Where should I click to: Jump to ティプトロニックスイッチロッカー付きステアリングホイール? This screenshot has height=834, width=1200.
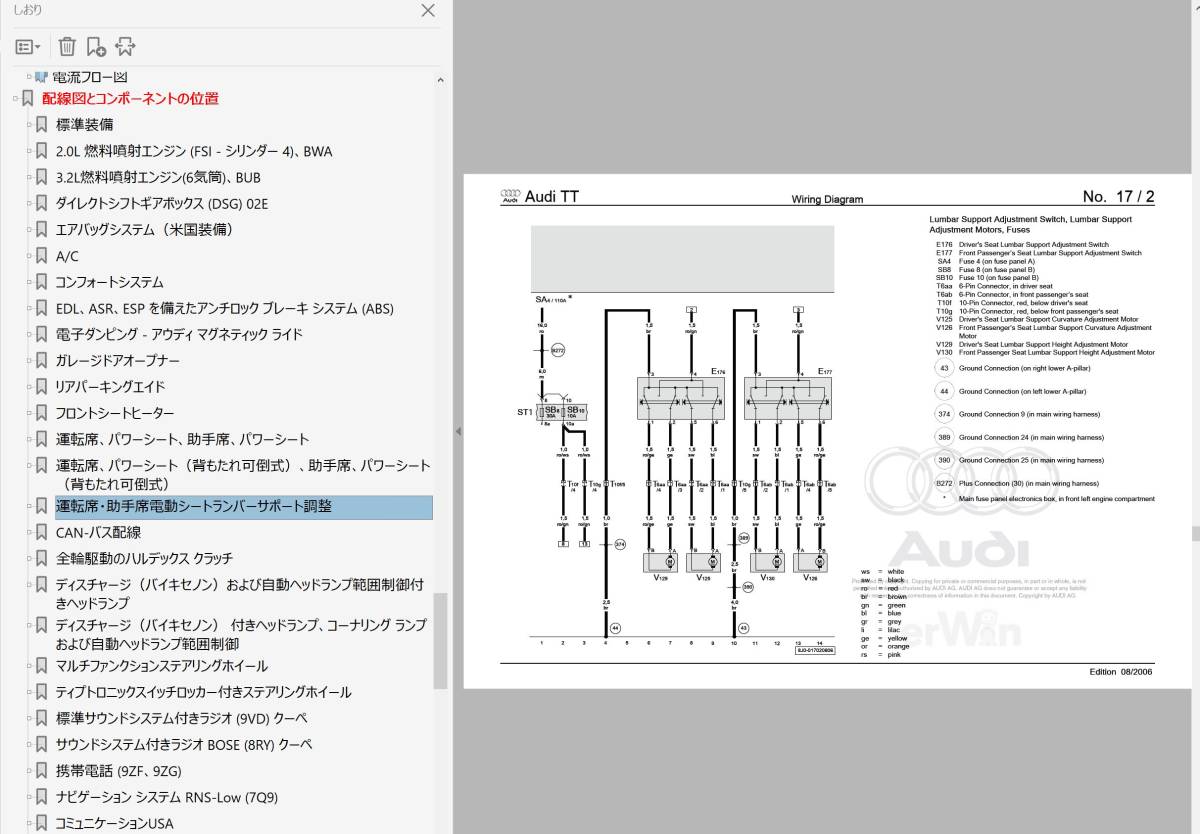tap(204, 691)
